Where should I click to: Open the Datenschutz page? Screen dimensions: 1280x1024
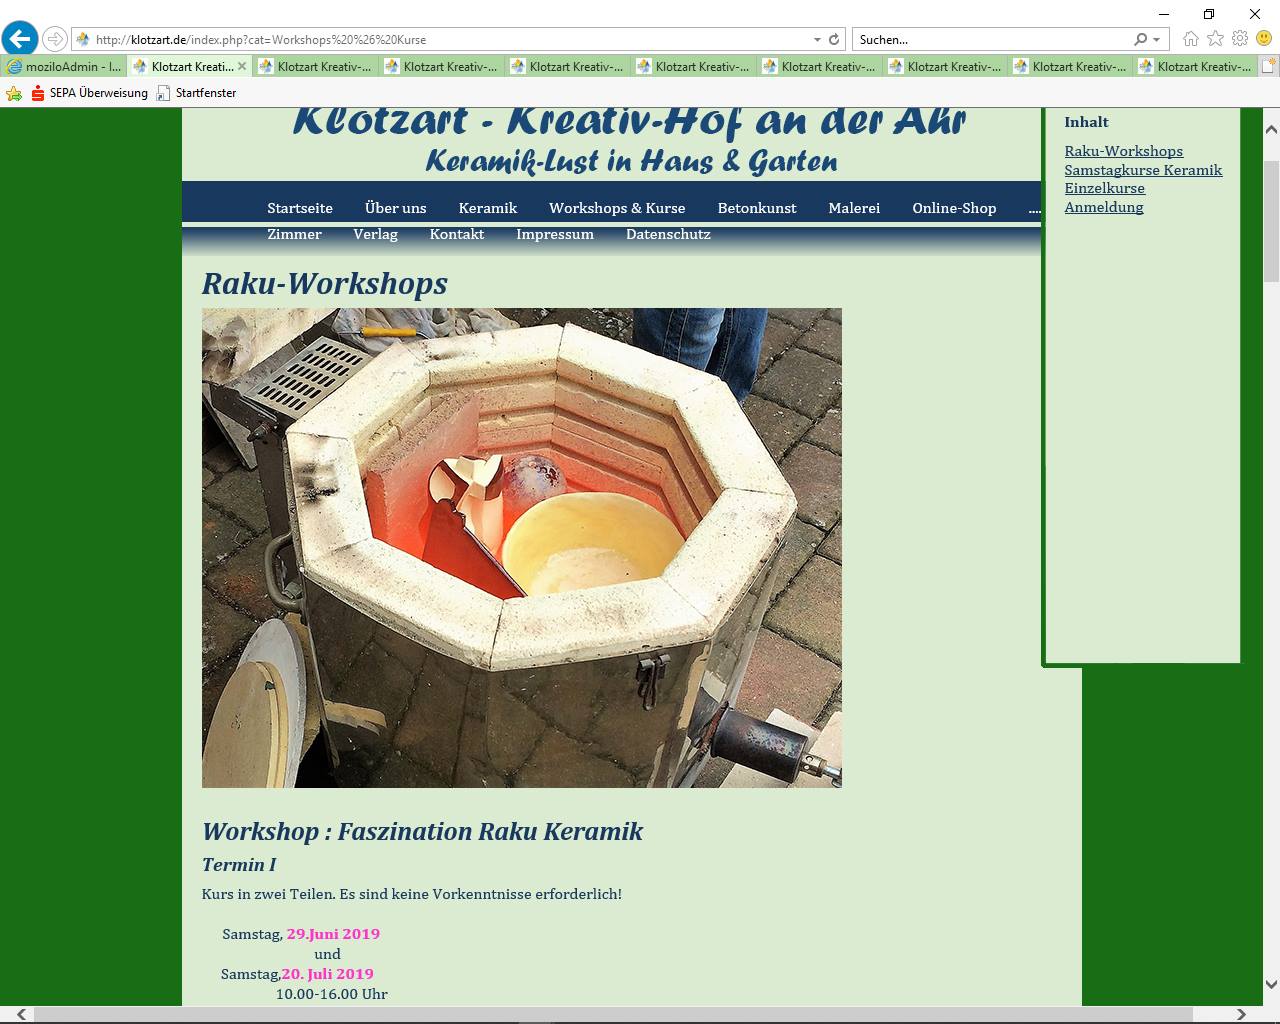pos(668,234)
